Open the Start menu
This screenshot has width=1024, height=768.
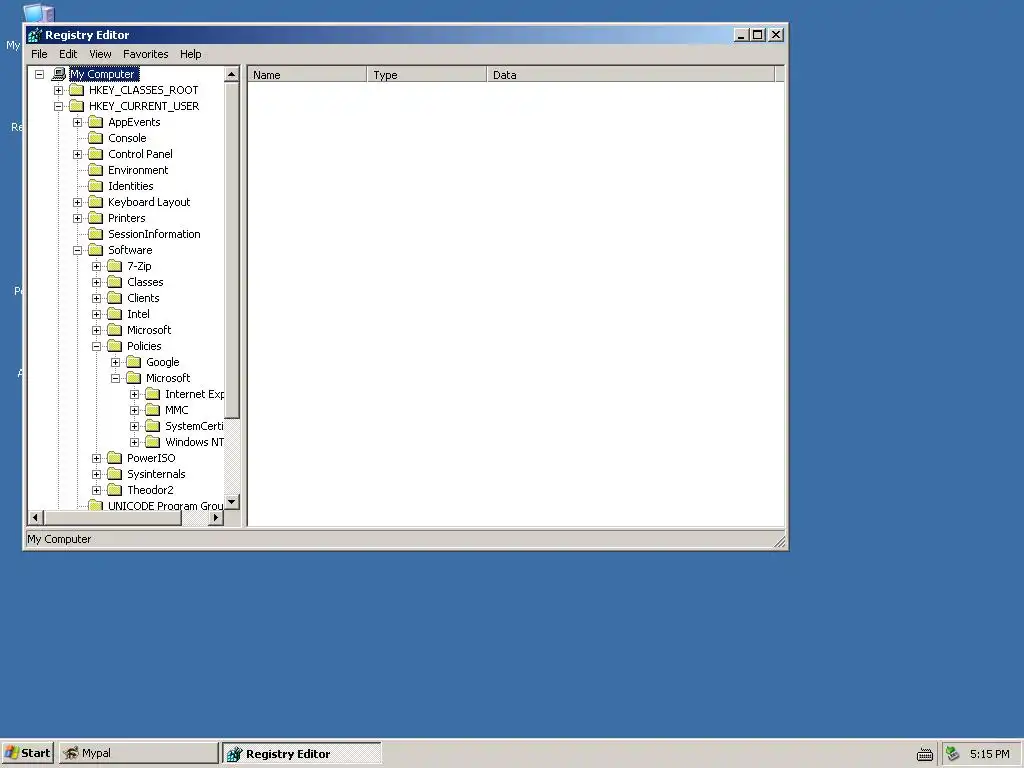[x=27, y=753]
